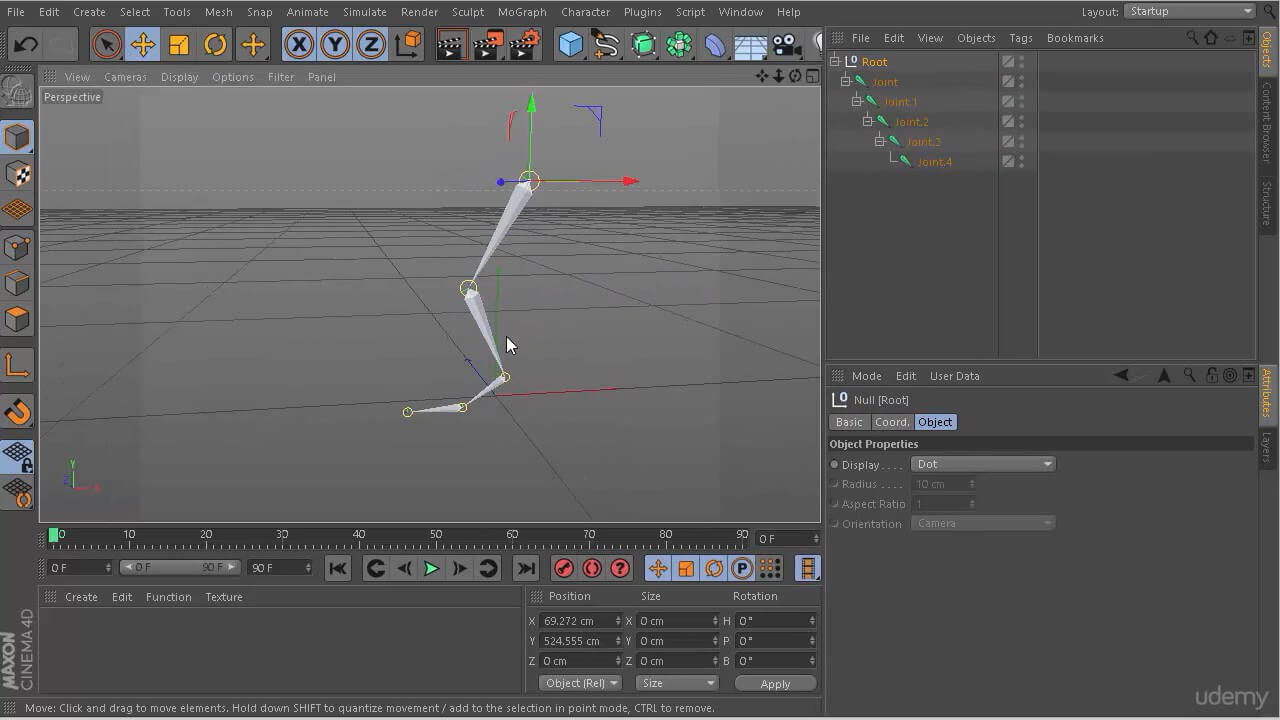Enable Parameter keyframing with the P icon
Screen dimensions: 1280x720
point(742,568)
